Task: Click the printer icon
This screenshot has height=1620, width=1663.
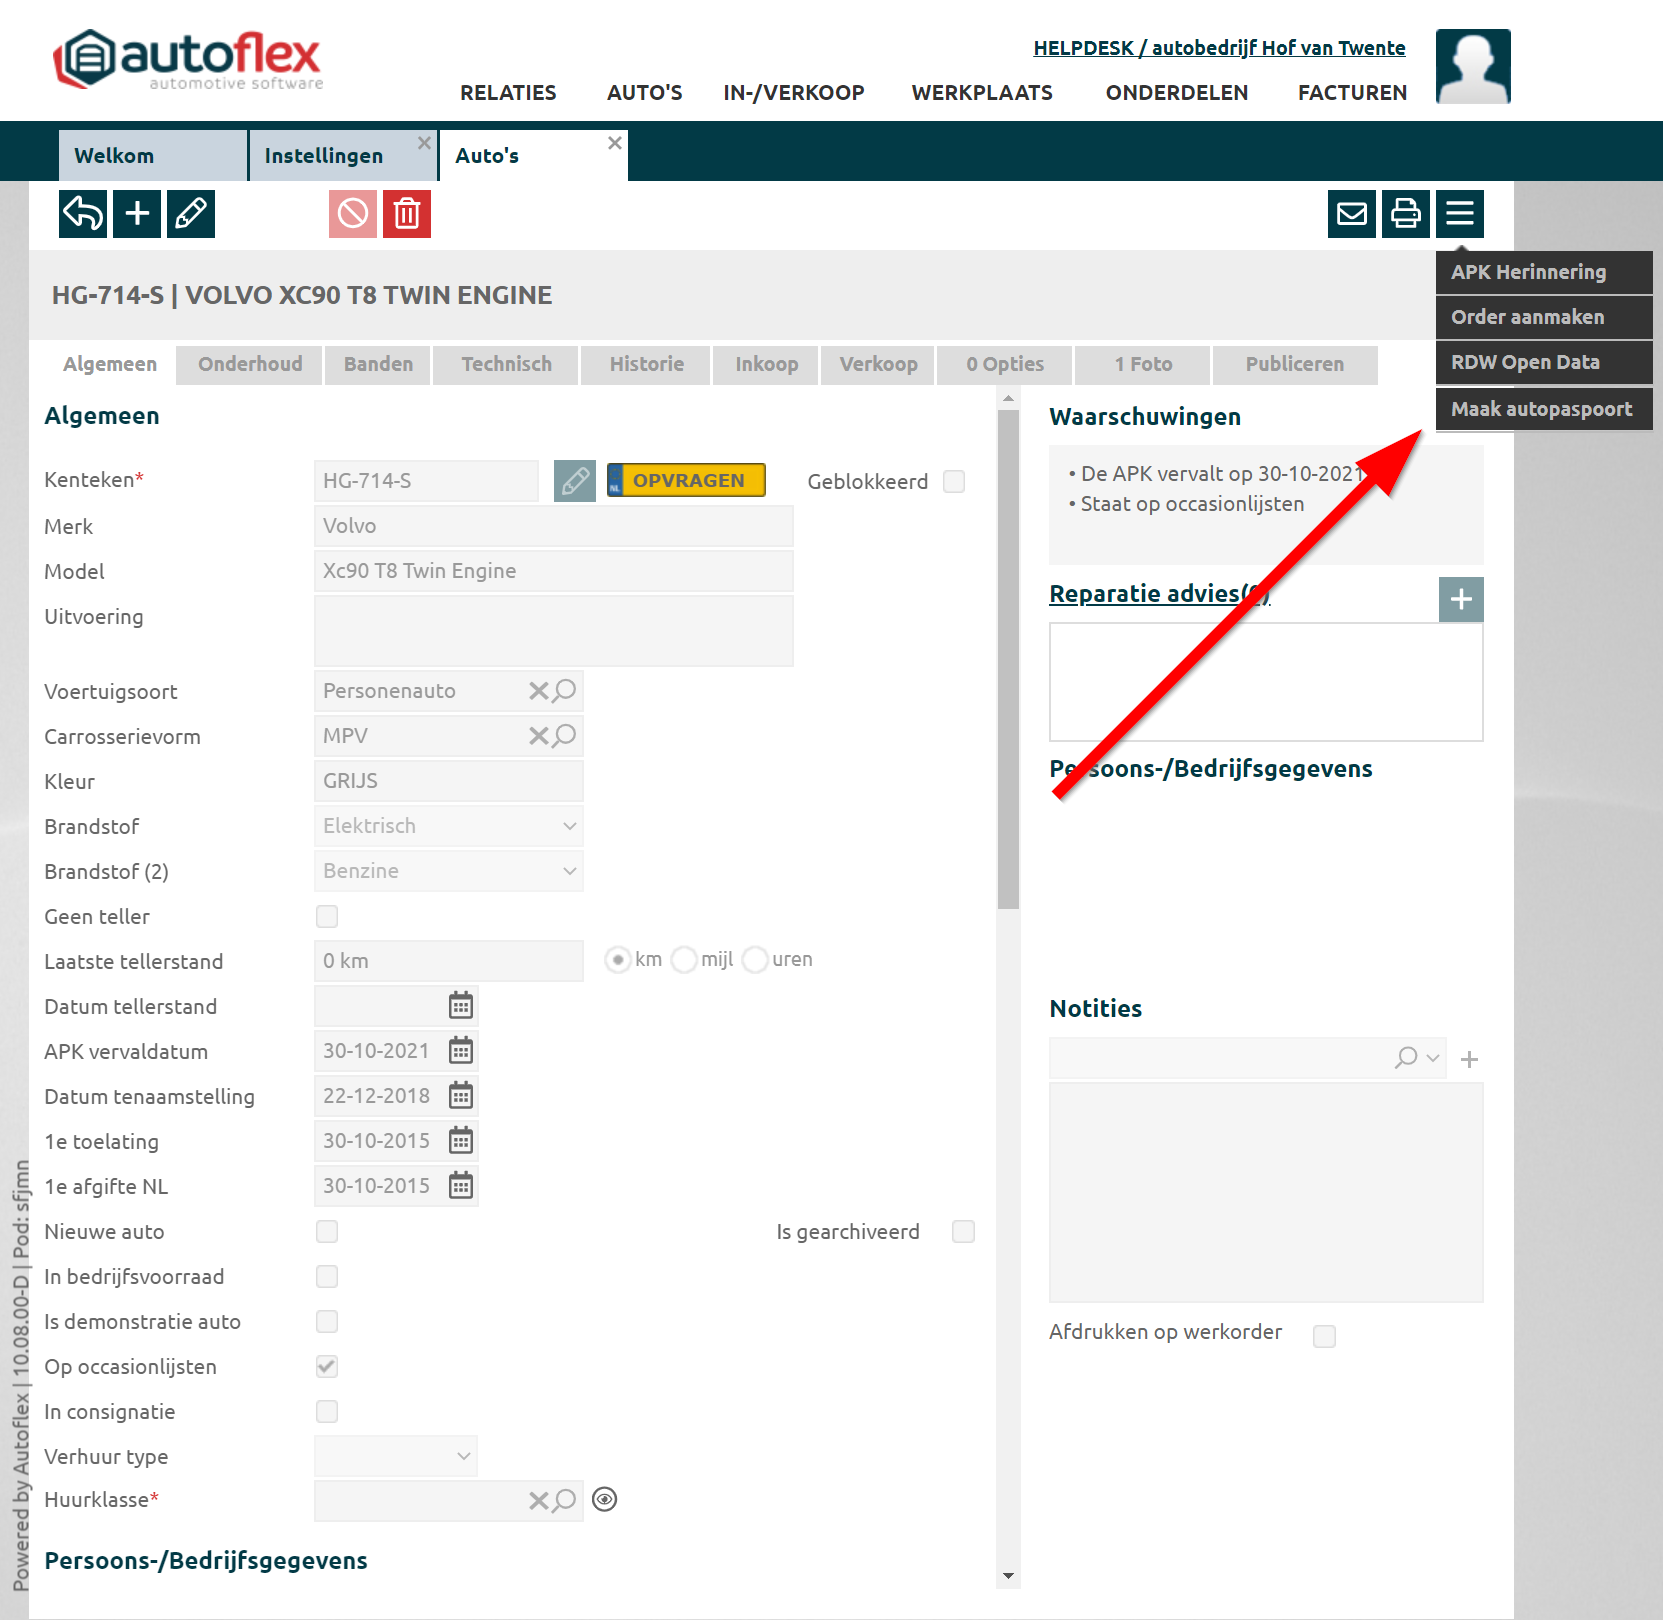Action: 1406,214
